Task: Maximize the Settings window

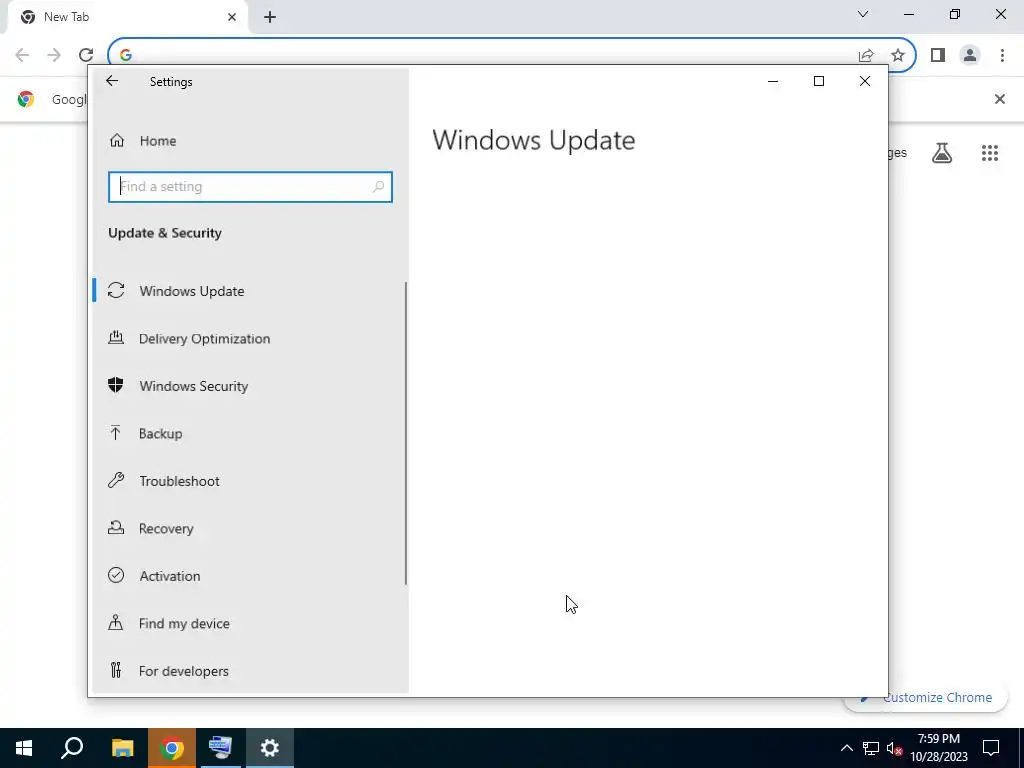Action: pyautogui.click(x=818, y=81)
